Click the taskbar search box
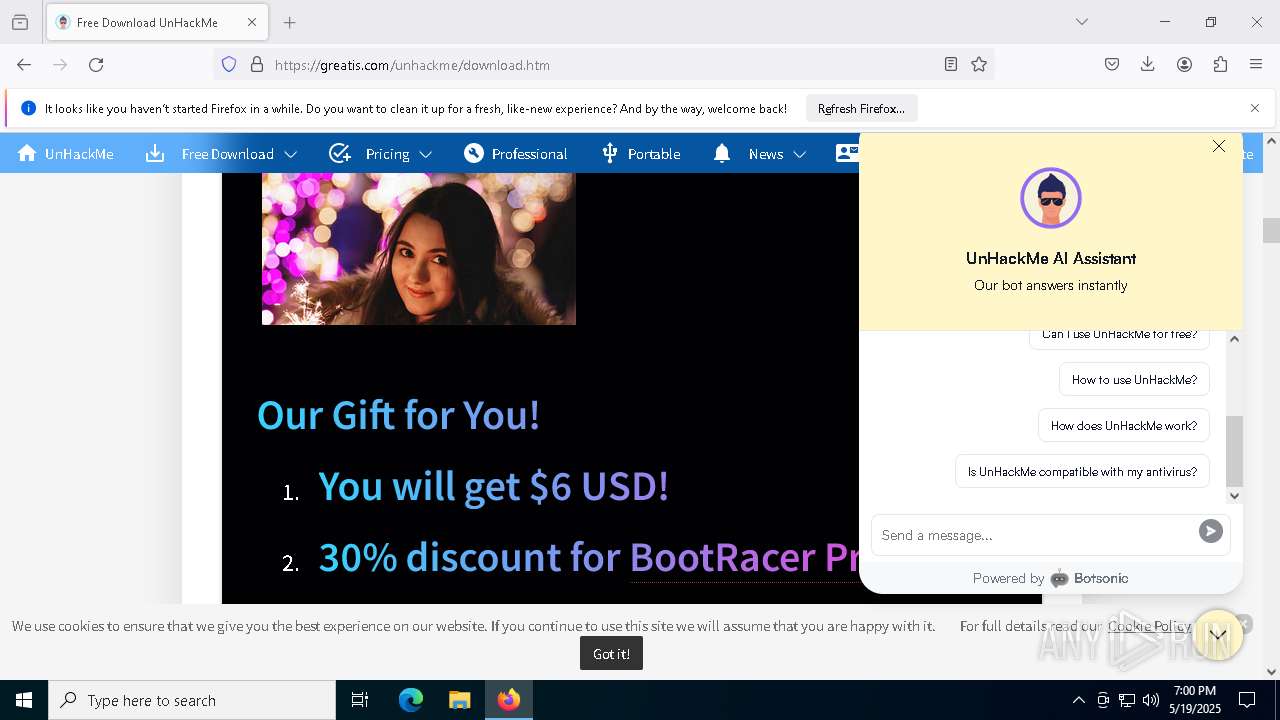The height and width of the screenshot is (720, 1280). [192, 700]
